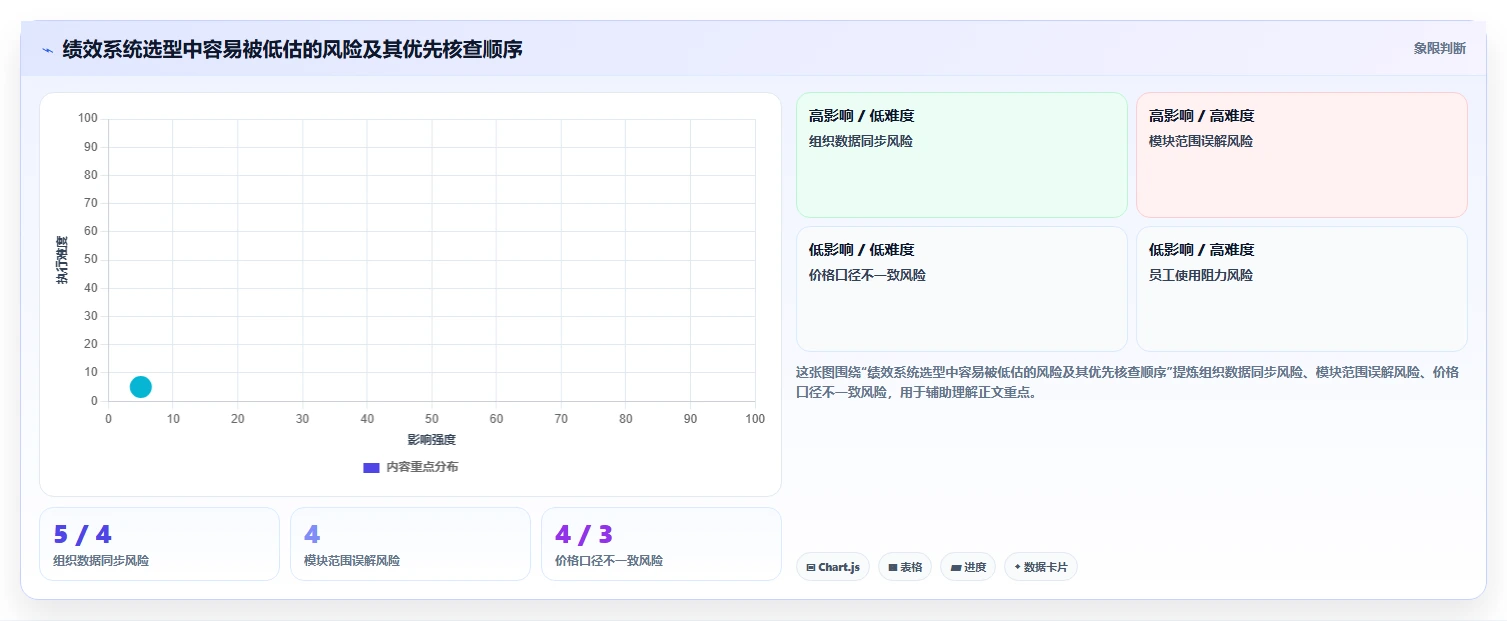1507x621 pixels.
Task: Click 价格口径不一致风险 text in quadrant card
Action: 867,275
